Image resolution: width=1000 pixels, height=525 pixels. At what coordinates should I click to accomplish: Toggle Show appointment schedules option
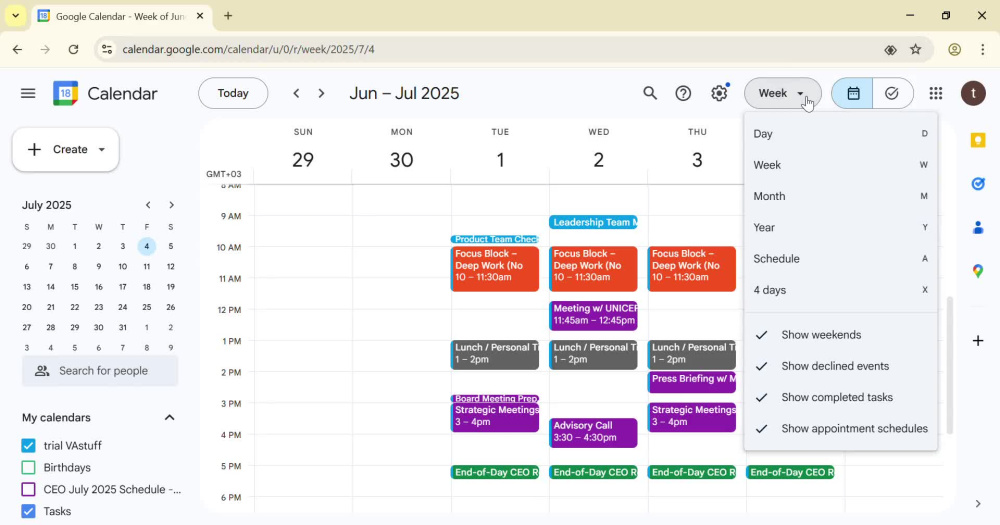pyautogui.click(x=841, y=429)
